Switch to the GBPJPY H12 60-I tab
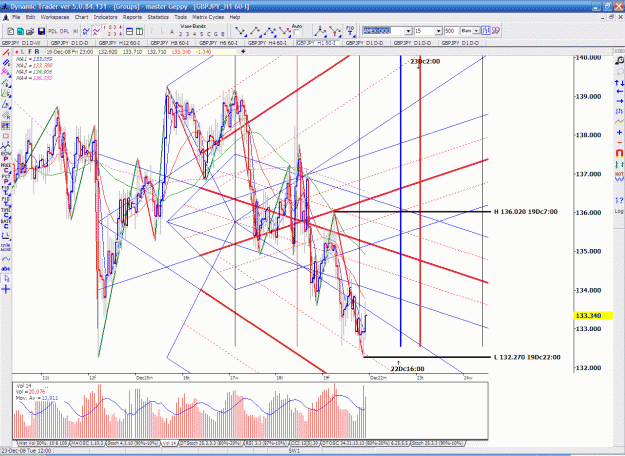This screenshot has width=625, height=456. [119, 43]
